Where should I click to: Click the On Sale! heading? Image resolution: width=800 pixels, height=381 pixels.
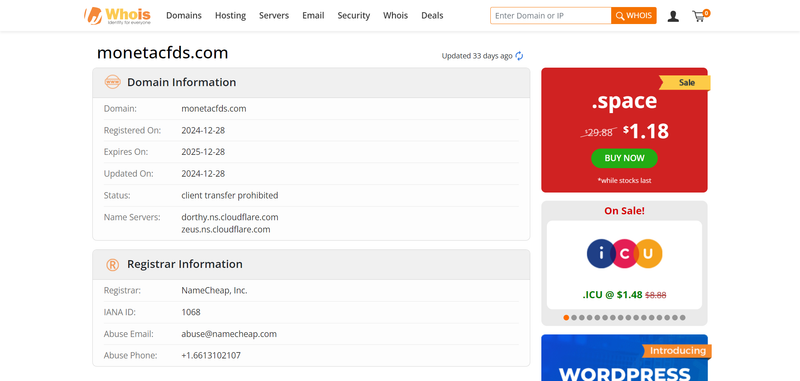[x=624, y=211]
